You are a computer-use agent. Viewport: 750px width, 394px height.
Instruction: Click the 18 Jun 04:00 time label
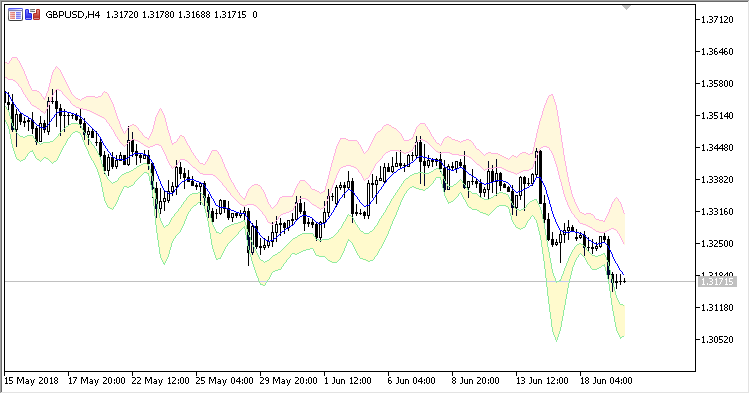tap(606, 381)
